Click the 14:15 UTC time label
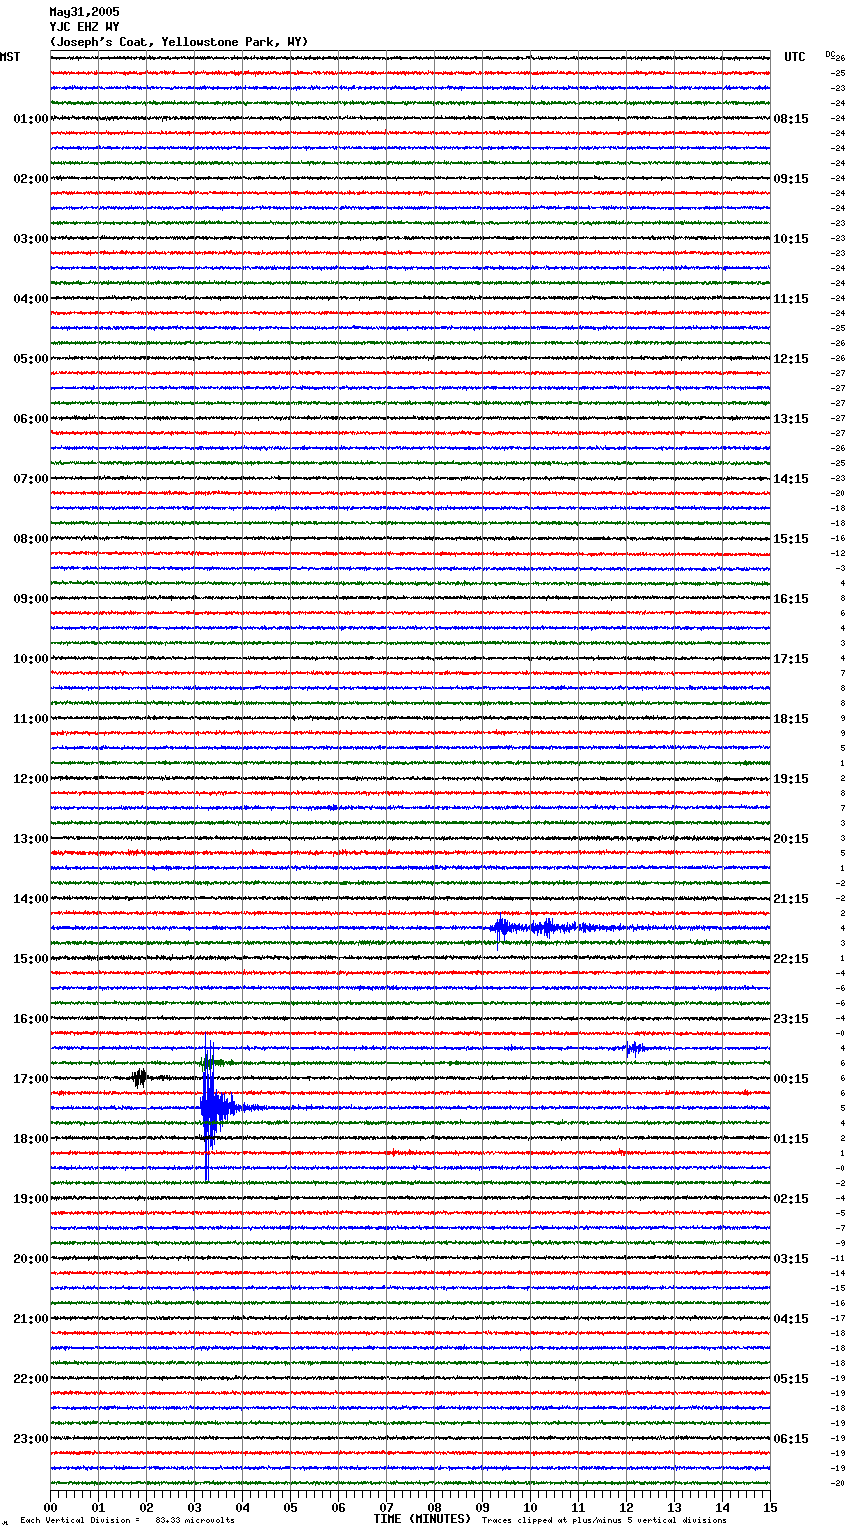 (x=791, y=479)
